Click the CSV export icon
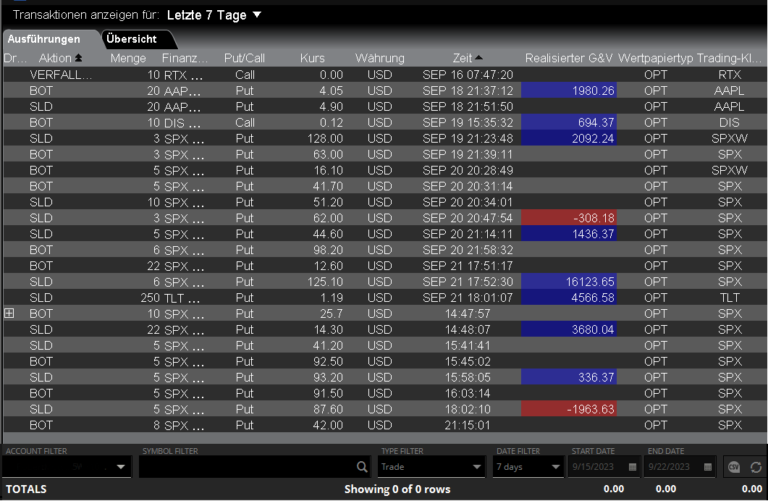The image size is (768, 501). point(734,466)
